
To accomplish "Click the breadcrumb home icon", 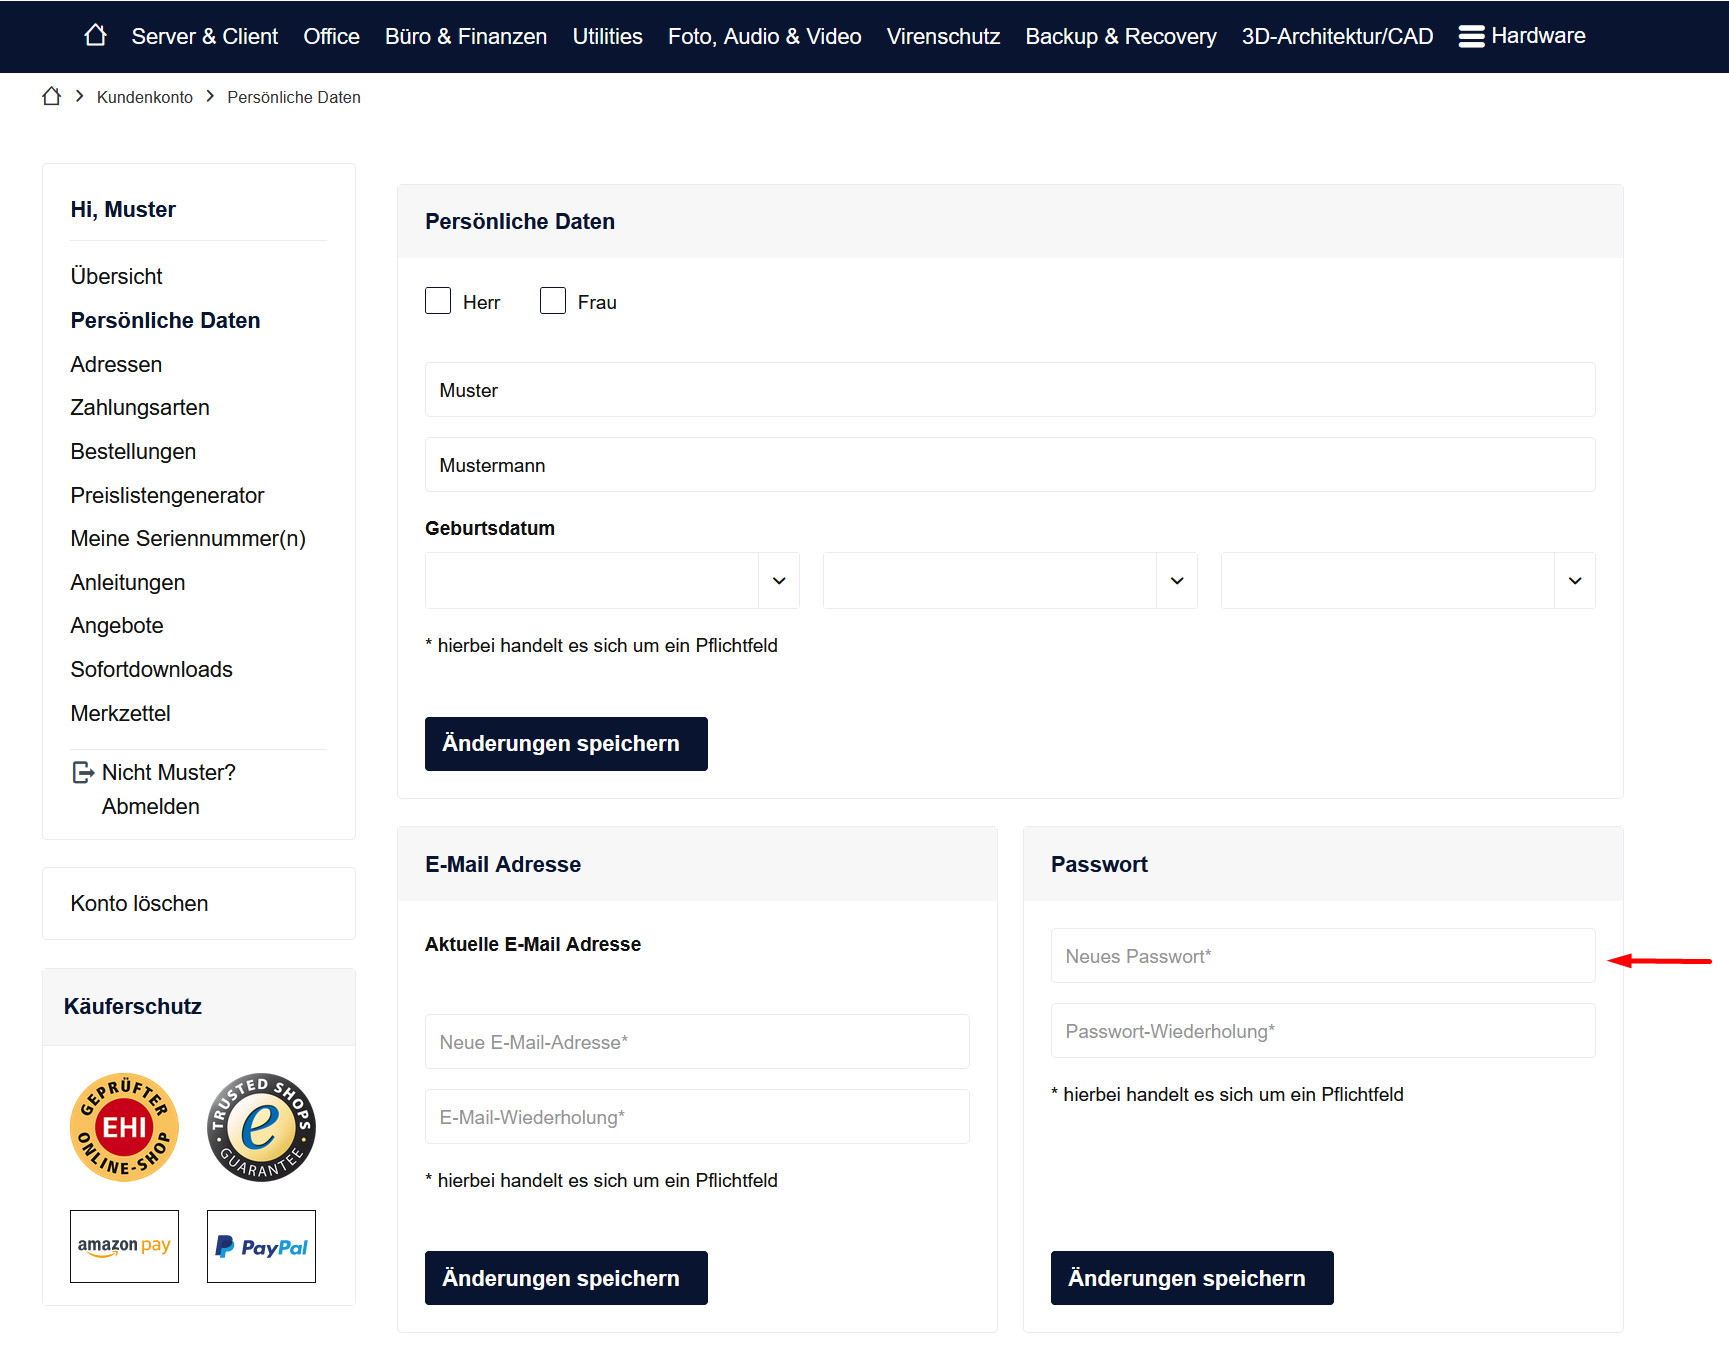I will click(x=52, y=97).
